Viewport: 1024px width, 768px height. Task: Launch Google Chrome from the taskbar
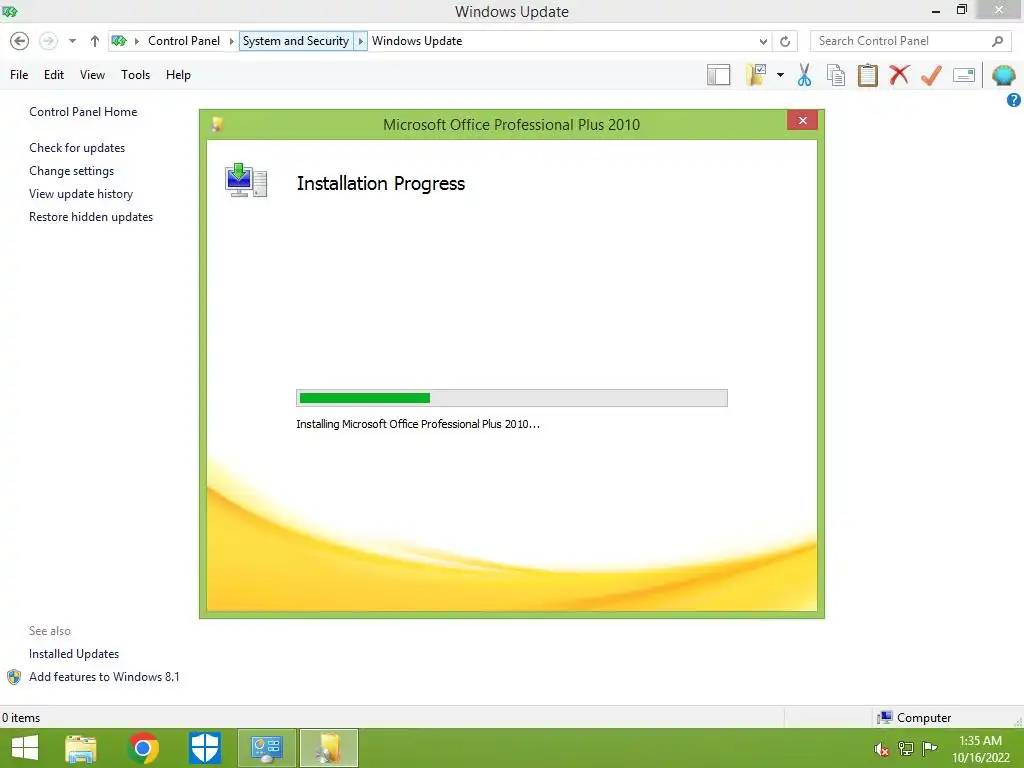(x=143, y=748)
